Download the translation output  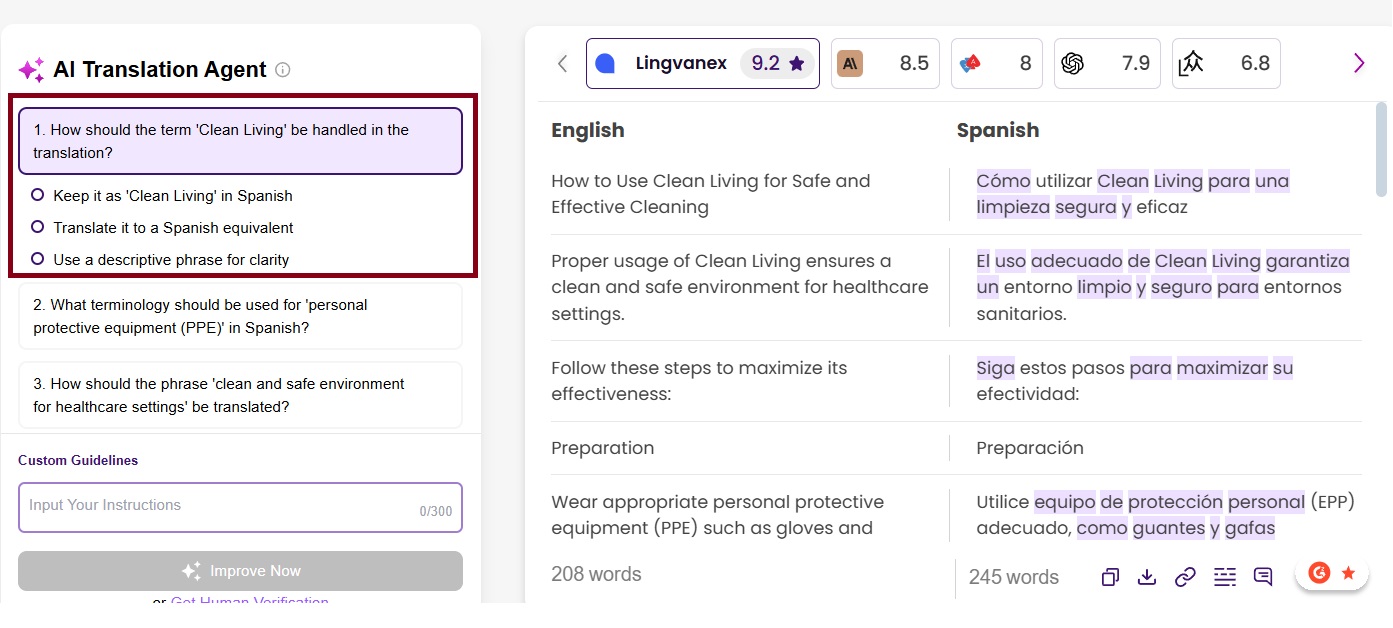1147,577
